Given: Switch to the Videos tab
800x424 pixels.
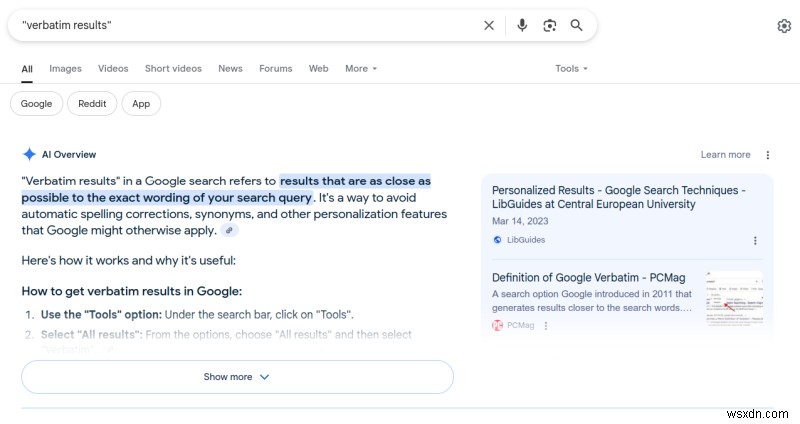Looking at the screenshot, I should (x=113, y=68).
